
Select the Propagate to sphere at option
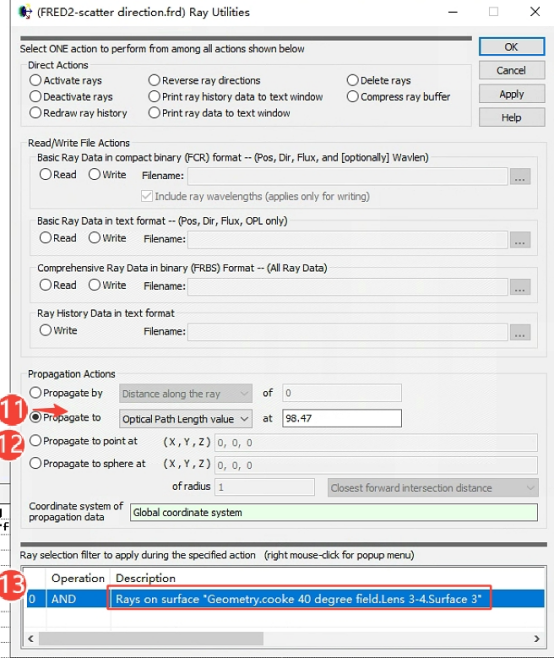coord(88,463)
